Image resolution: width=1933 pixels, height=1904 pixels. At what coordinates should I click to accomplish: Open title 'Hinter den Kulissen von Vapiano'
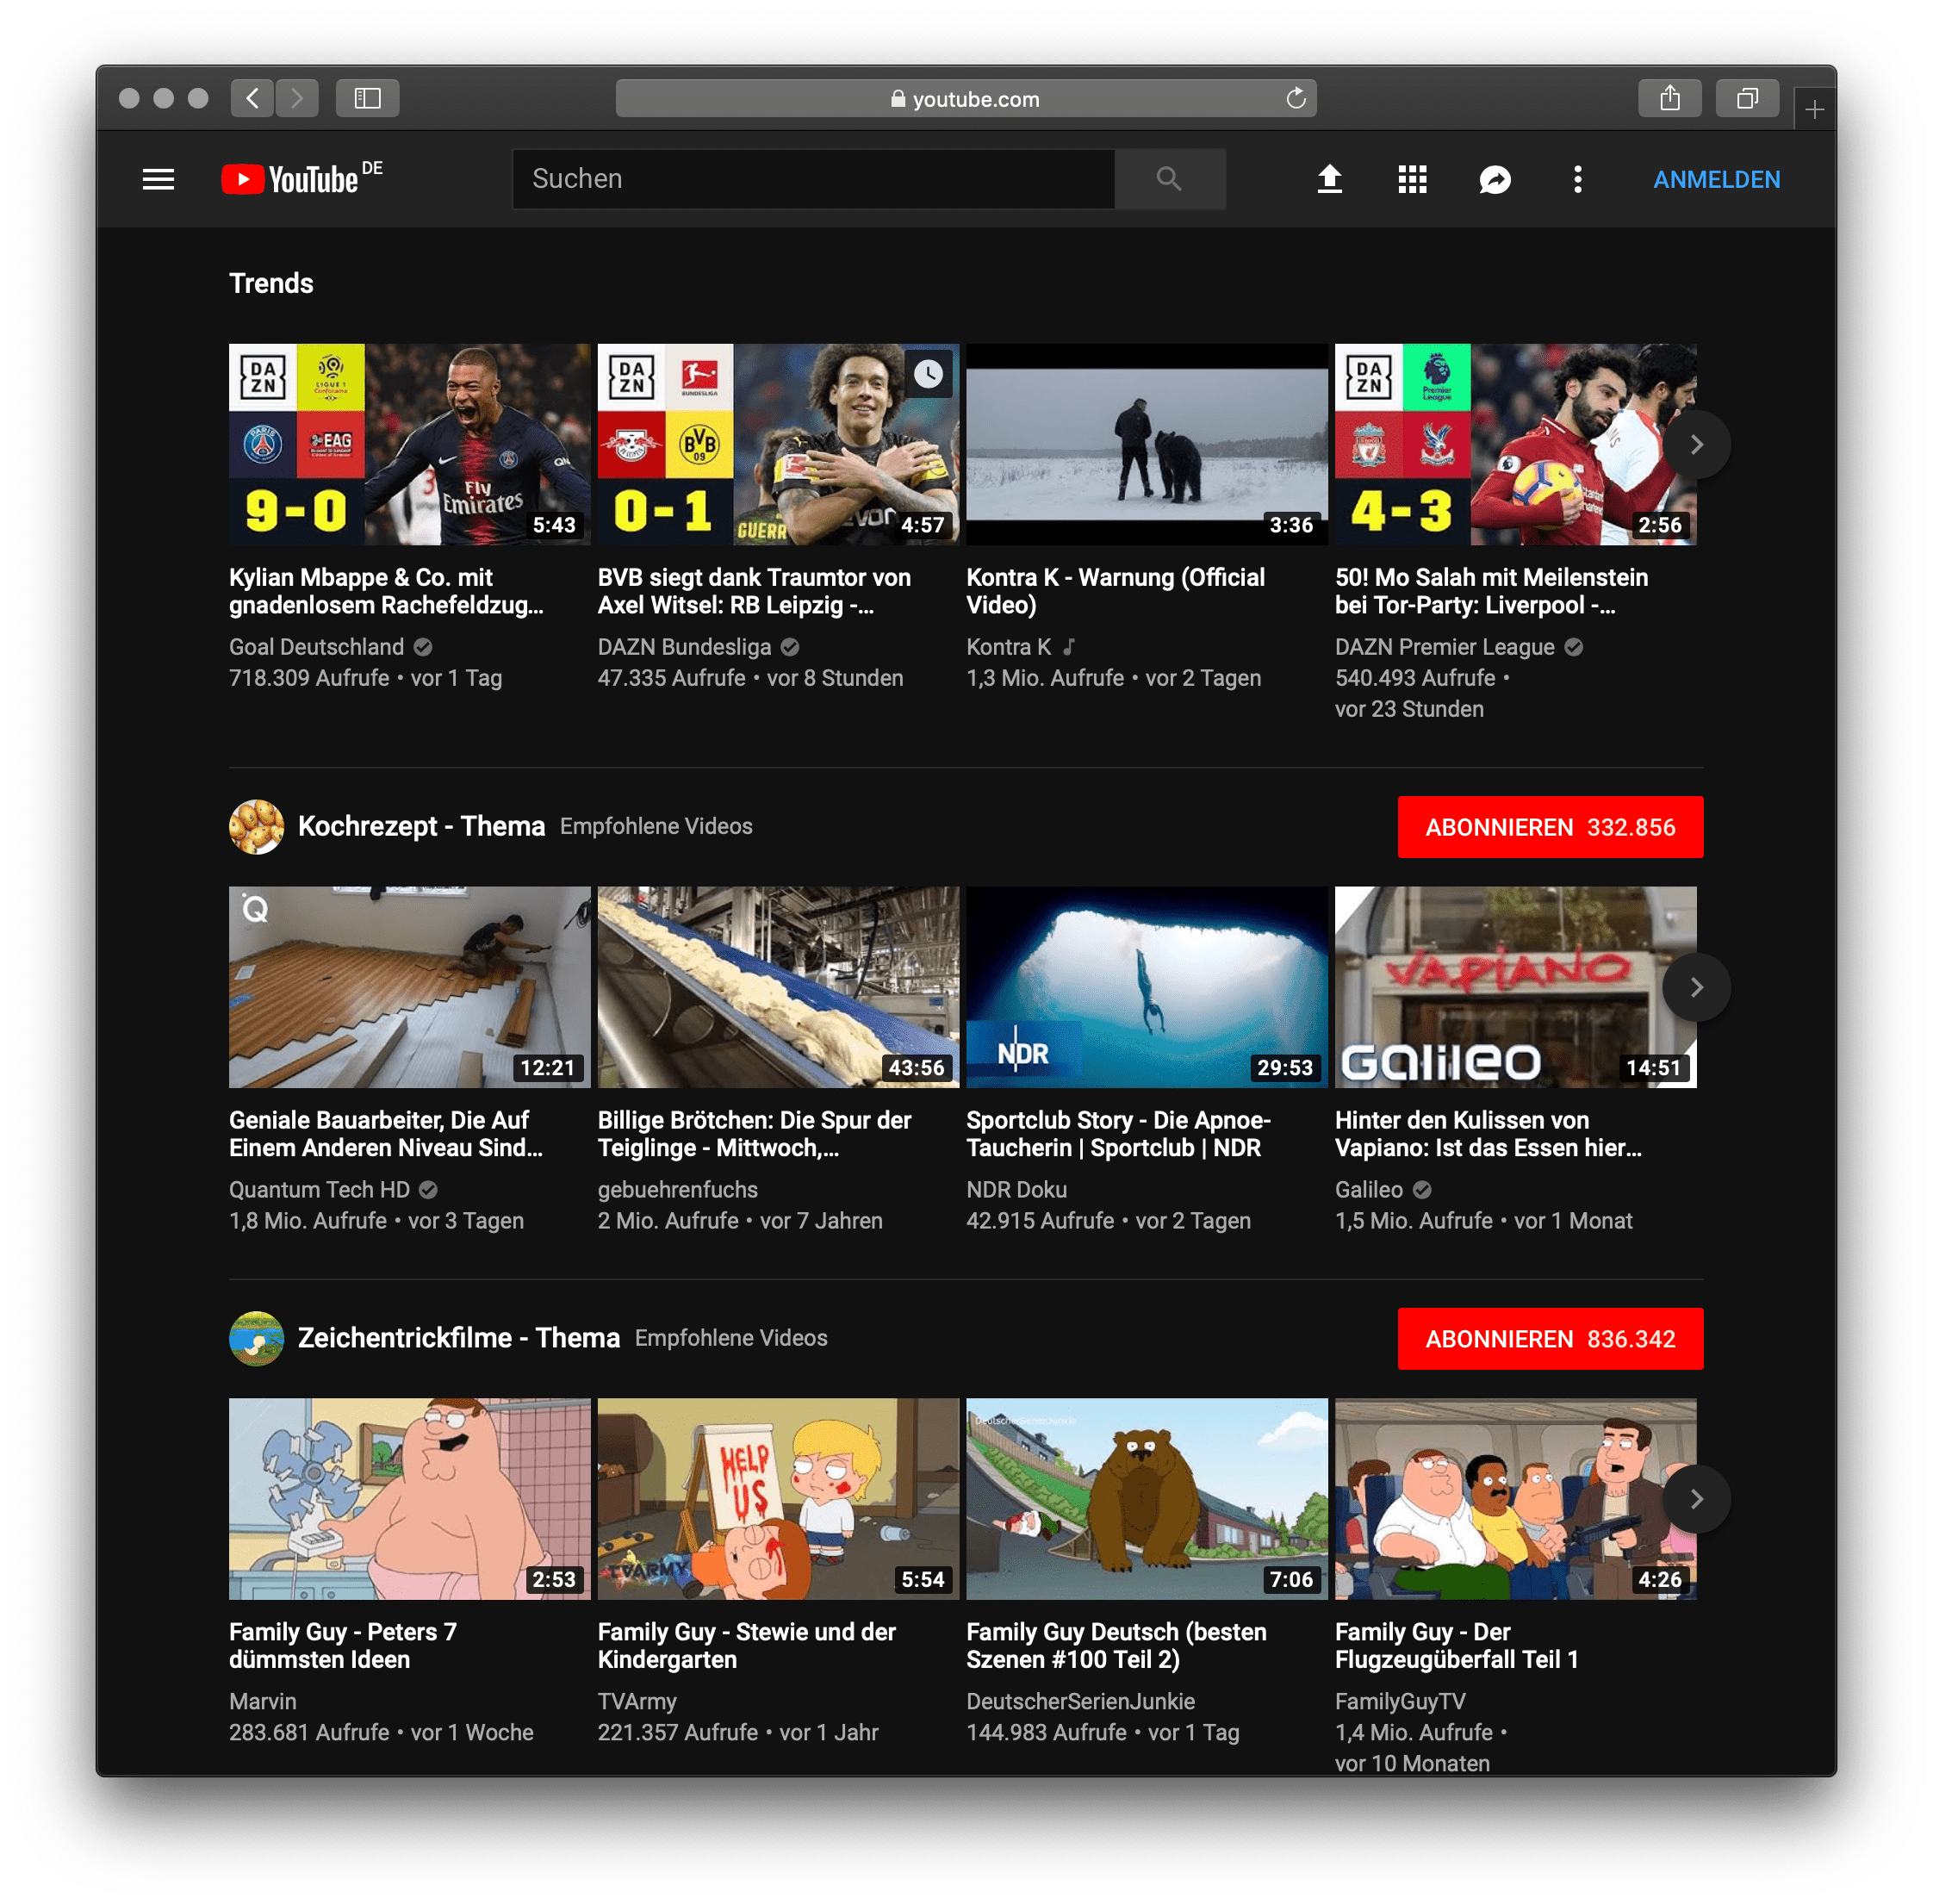(x=1488, y=1134)
